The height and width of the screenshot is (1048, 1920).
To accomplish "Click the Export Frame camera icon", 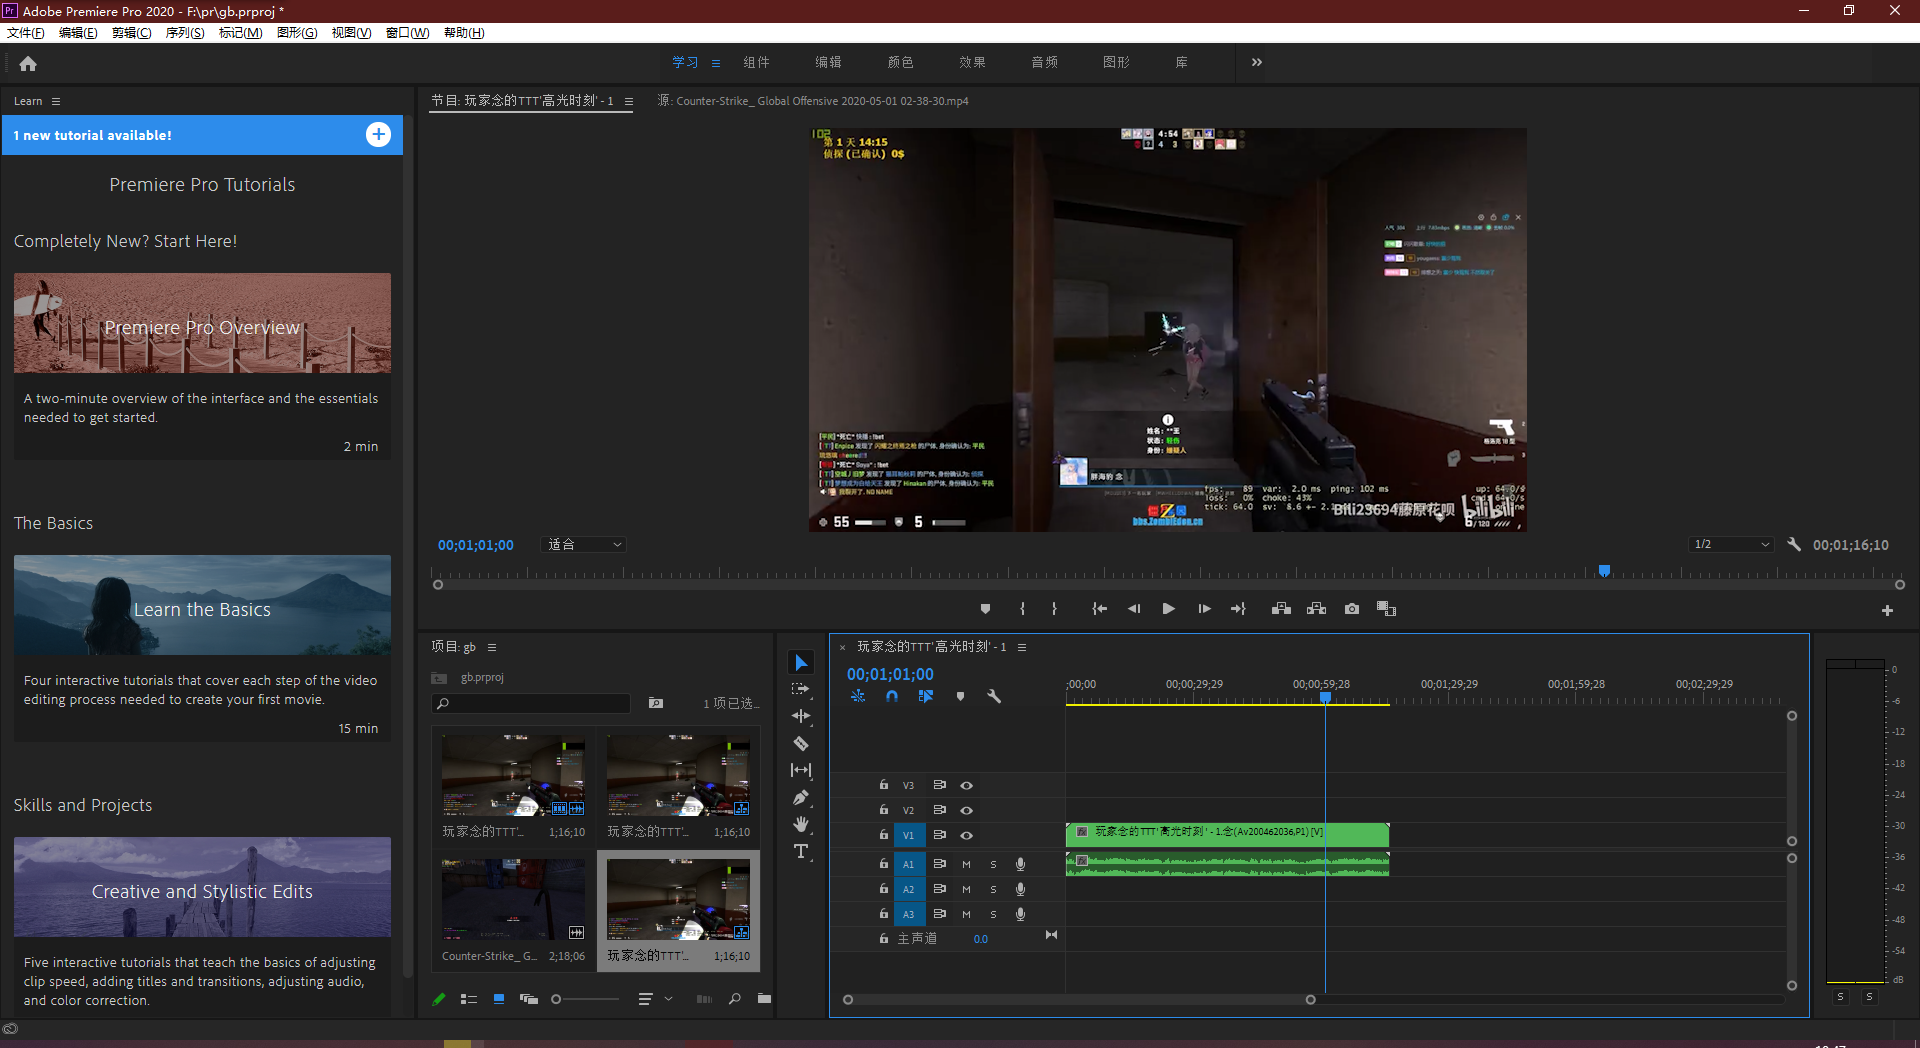I will click(1352, 609).
